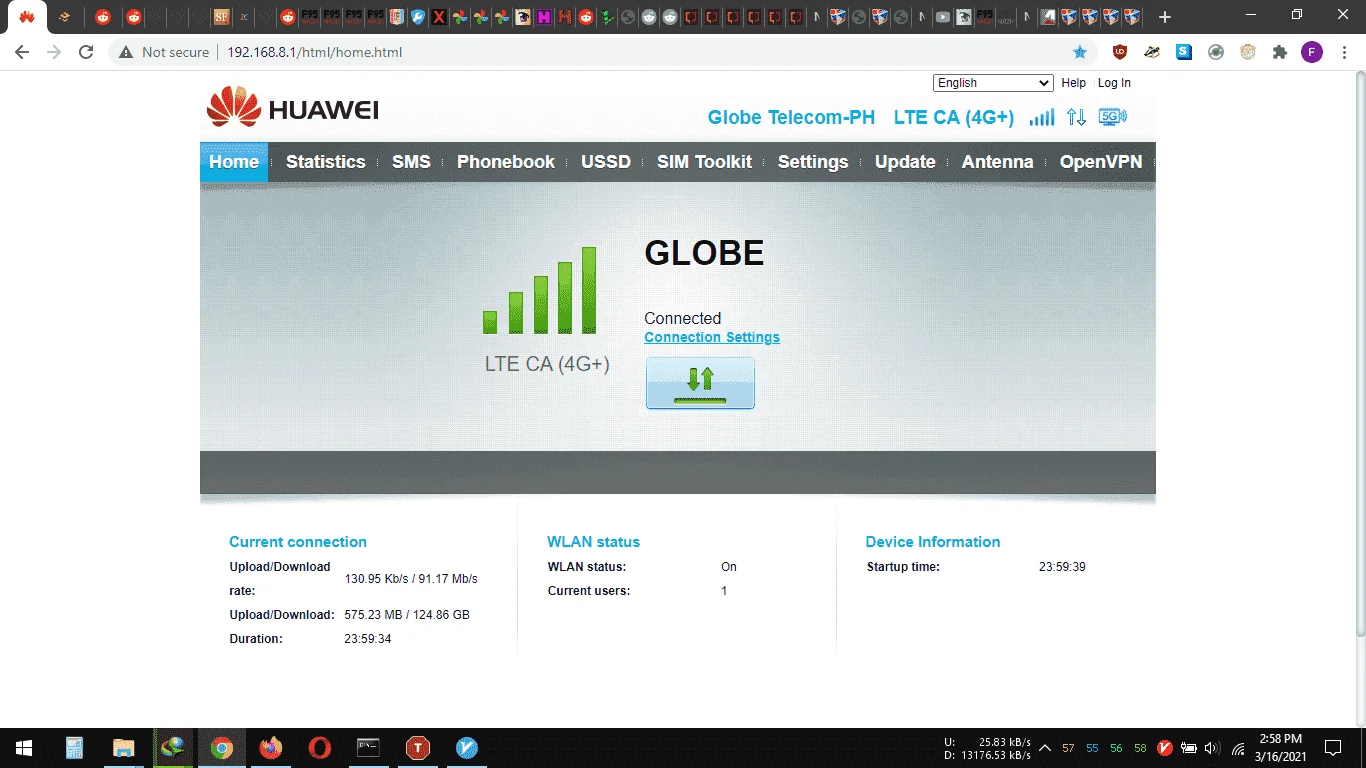The image size is (1366, 768).
Task: Click the 5G WLAN status icon in header
Action: click(1112, 117)
